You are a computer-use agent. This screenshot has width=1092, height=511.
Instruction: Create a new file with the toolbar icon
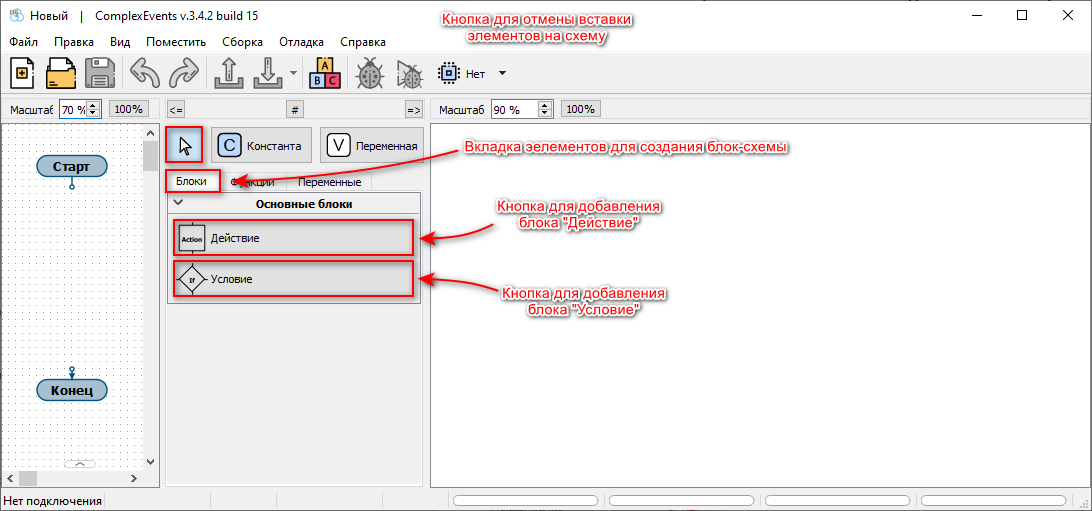(x=24, y=74)
